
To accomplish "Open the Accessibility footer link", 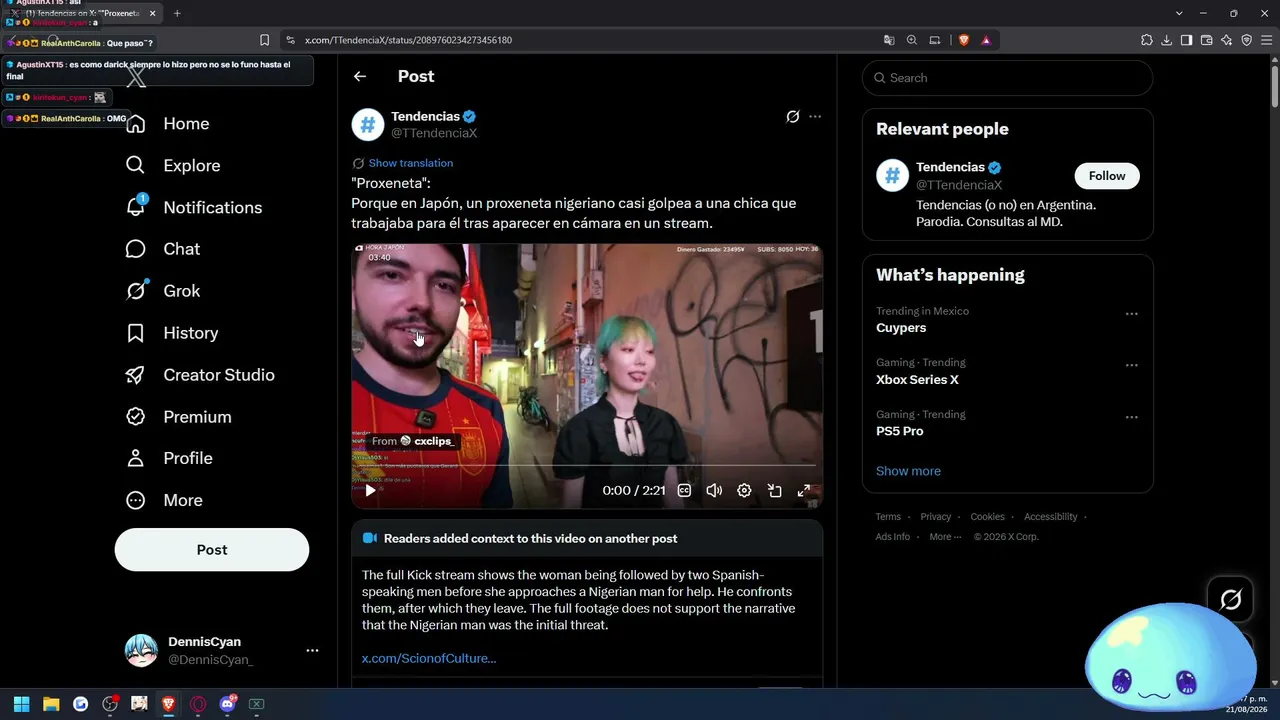I will click(x=1050, y=517).
